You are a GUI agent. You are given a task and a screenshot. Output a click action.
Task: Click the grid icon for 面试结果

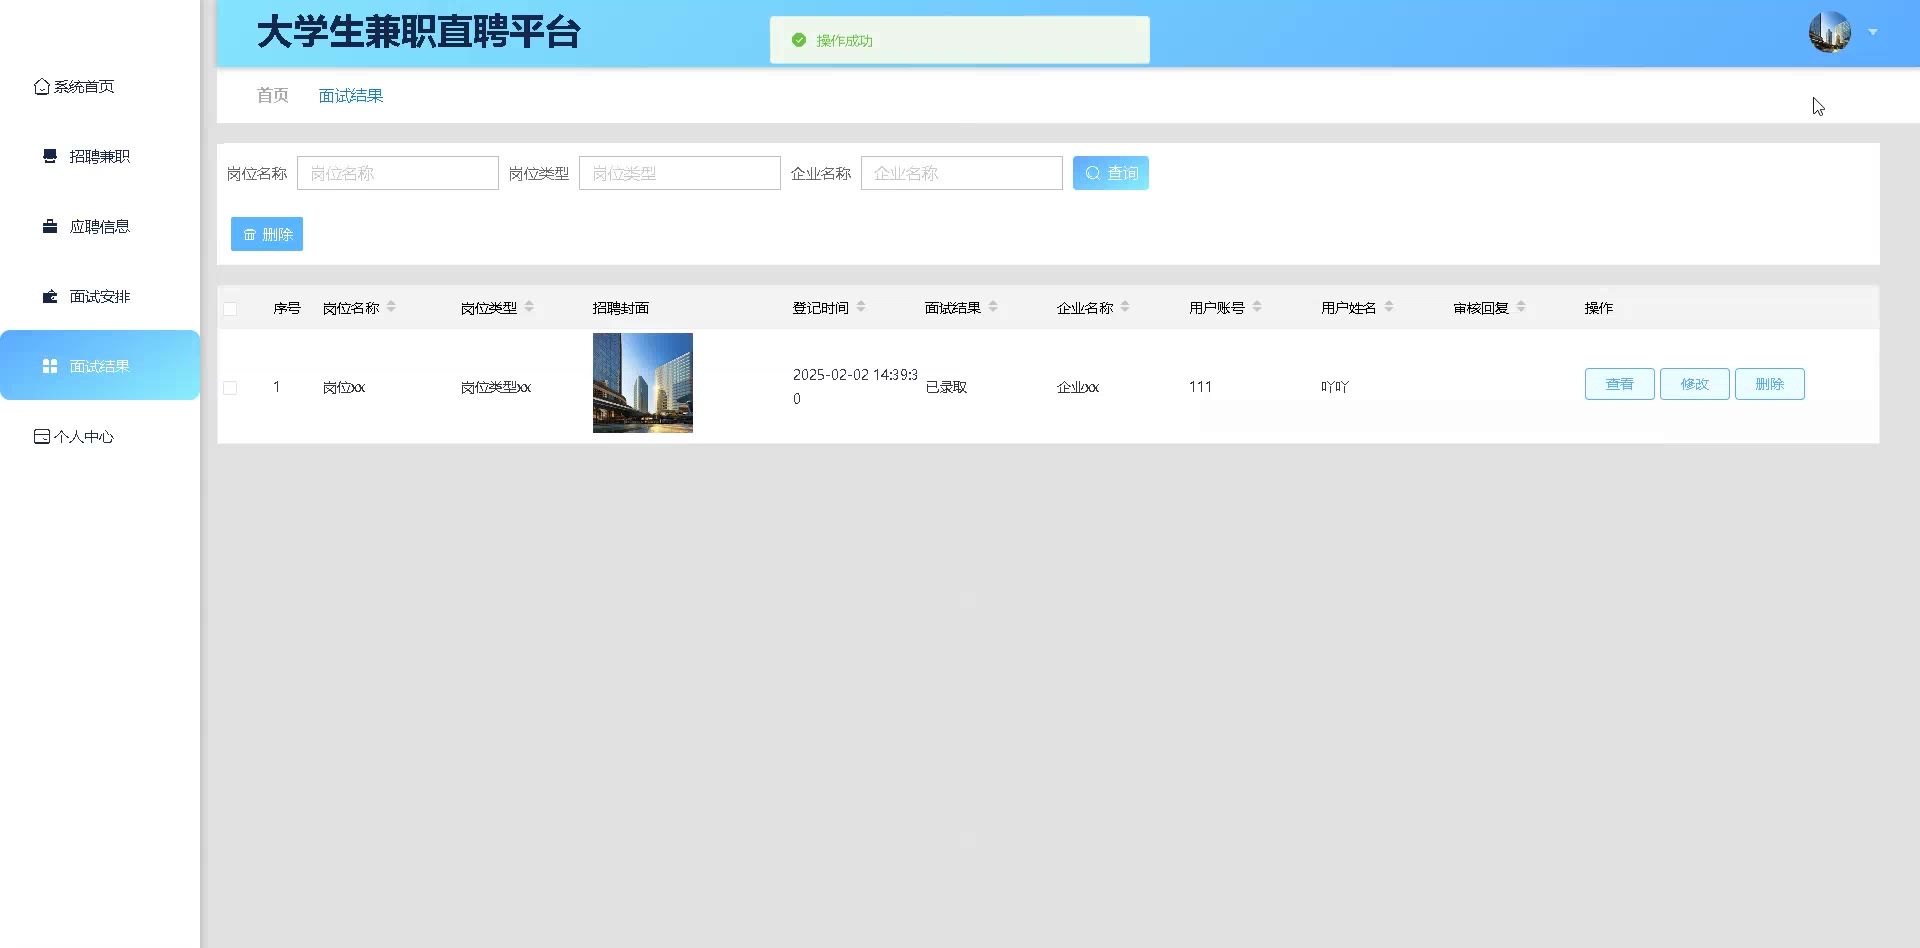click(x=50, y=366)
